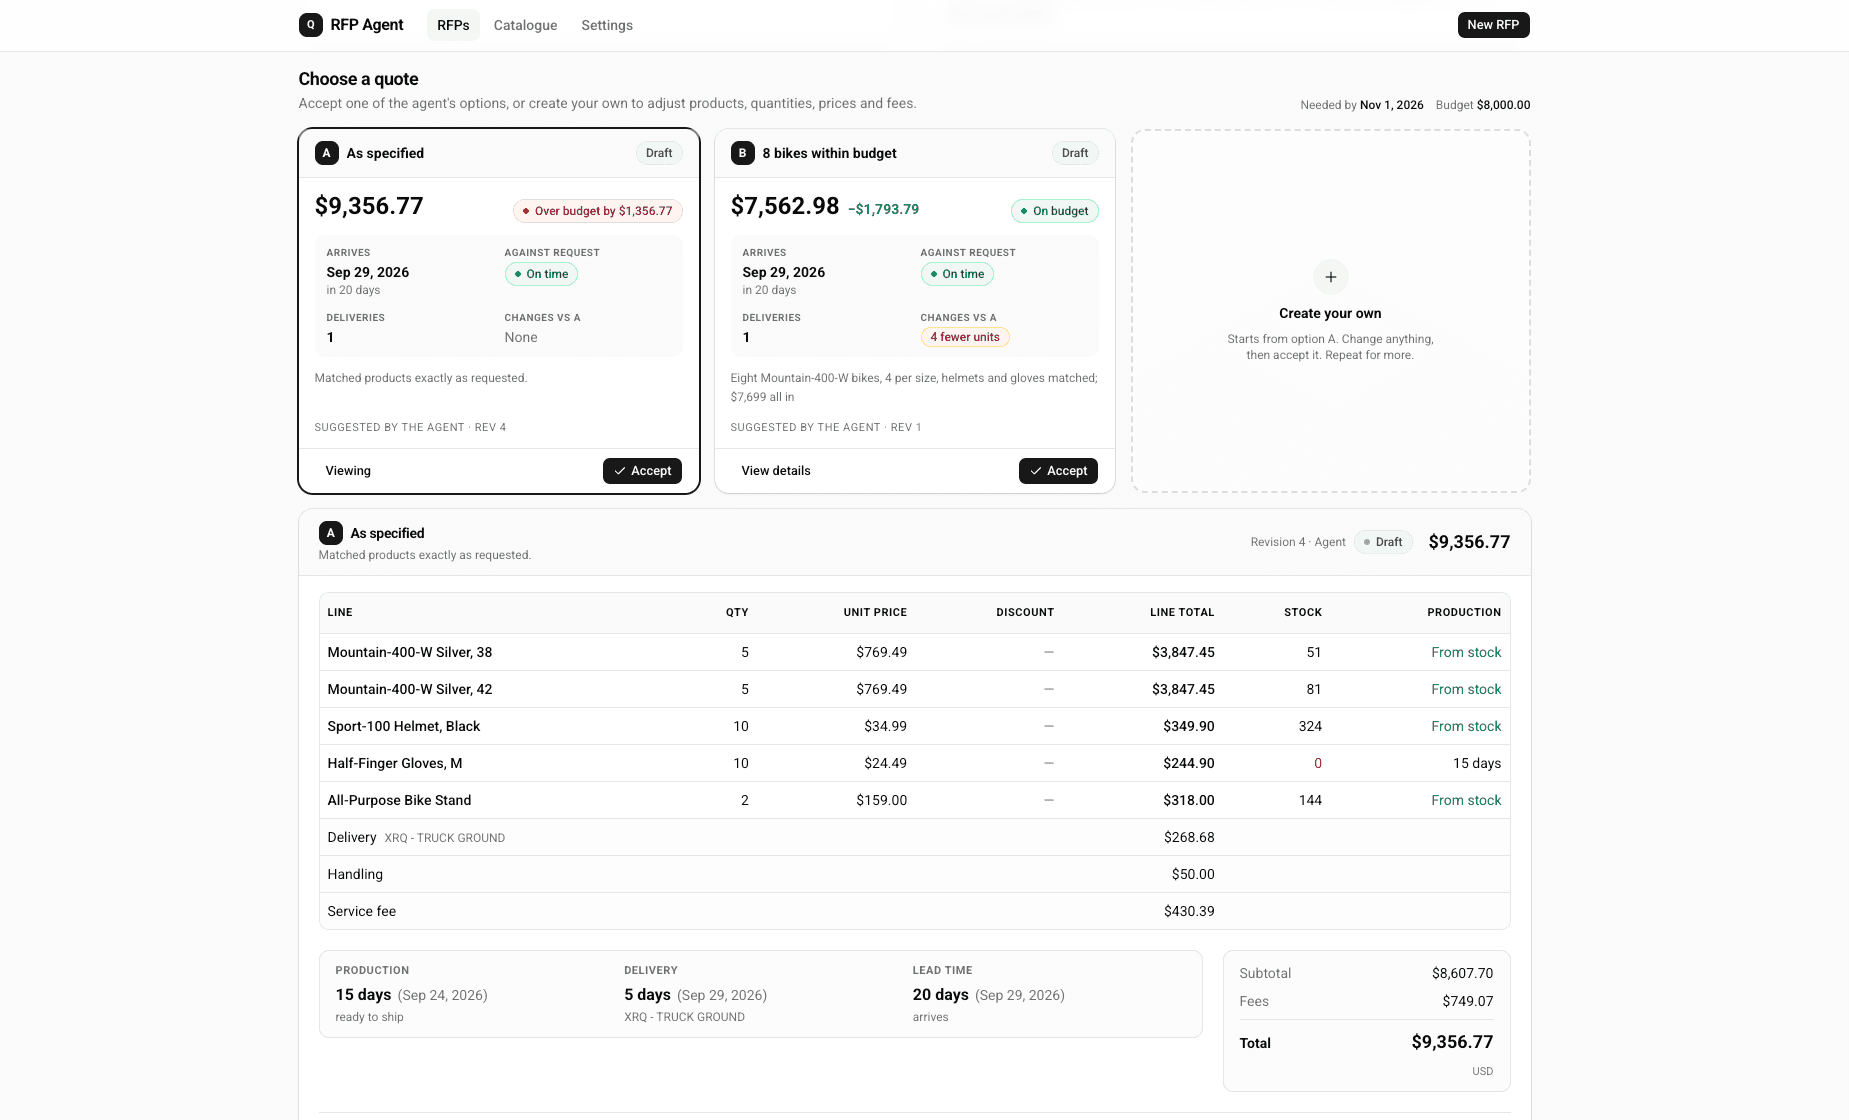Click the On time badge on quote B
This screenshot has width=1849, height=1120.
(957, 274)
